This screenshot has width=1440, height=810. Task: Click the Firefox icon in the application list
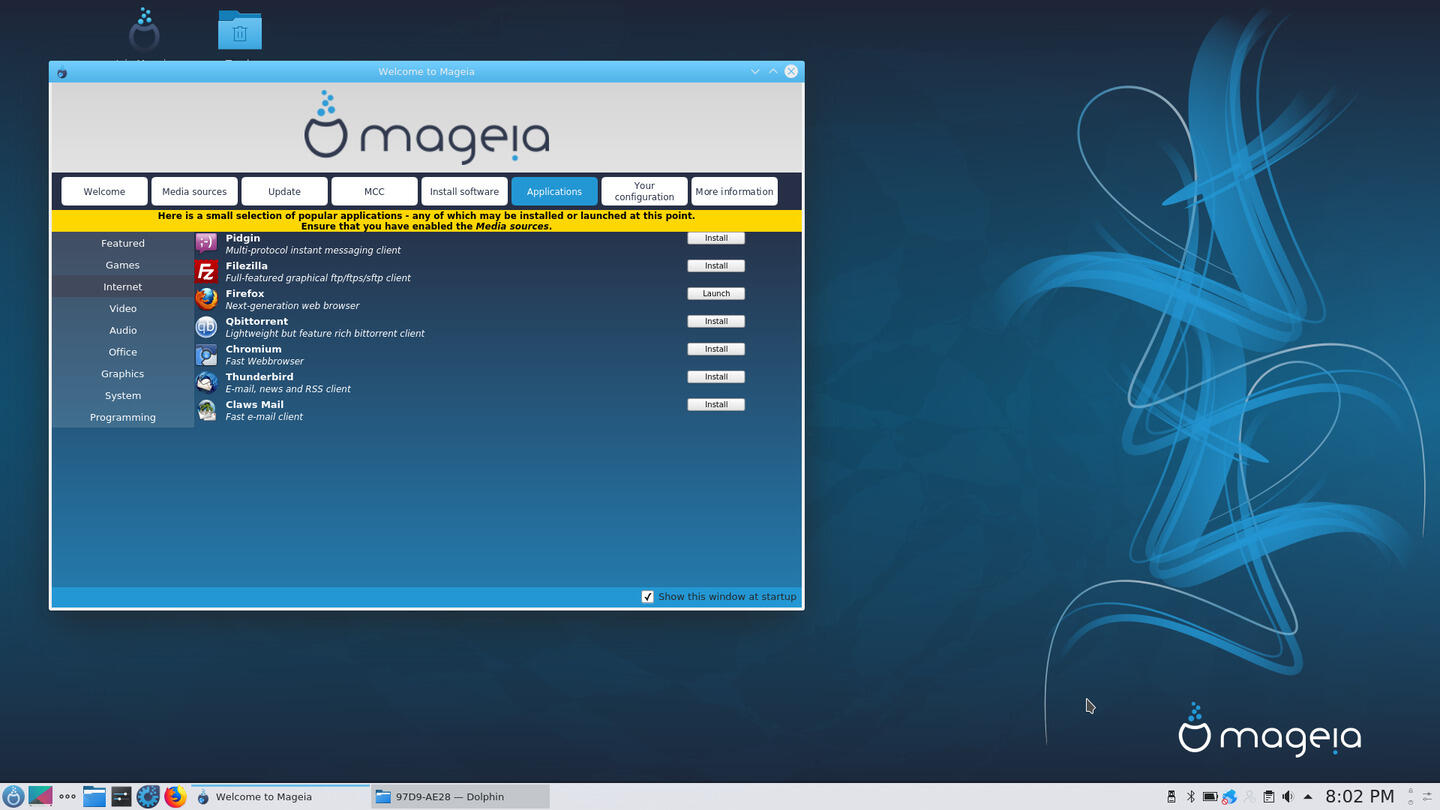(x=206, y=299)
